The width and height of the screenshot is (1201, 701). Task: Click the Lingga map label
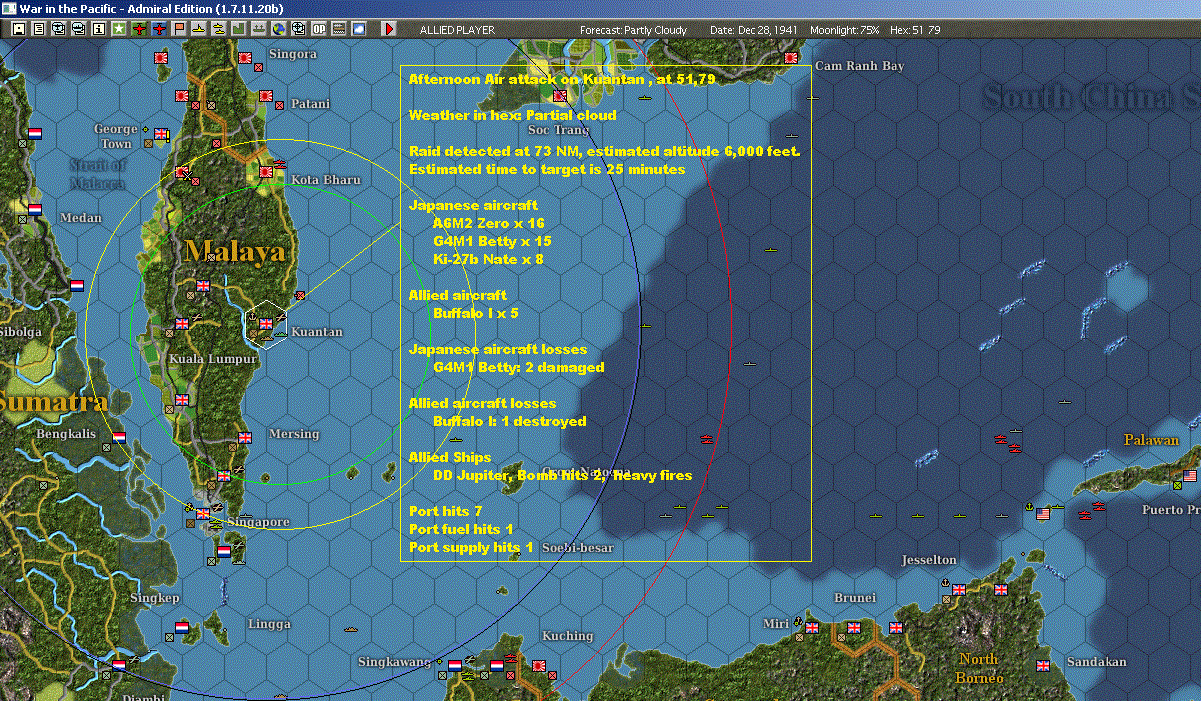click(269, 624)
